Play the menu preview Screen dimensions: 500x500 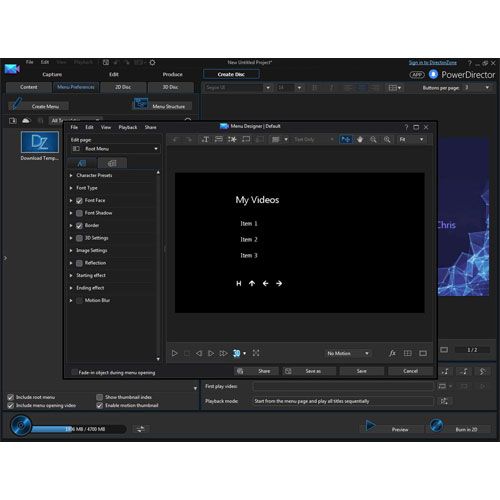(x=174, y=353)
